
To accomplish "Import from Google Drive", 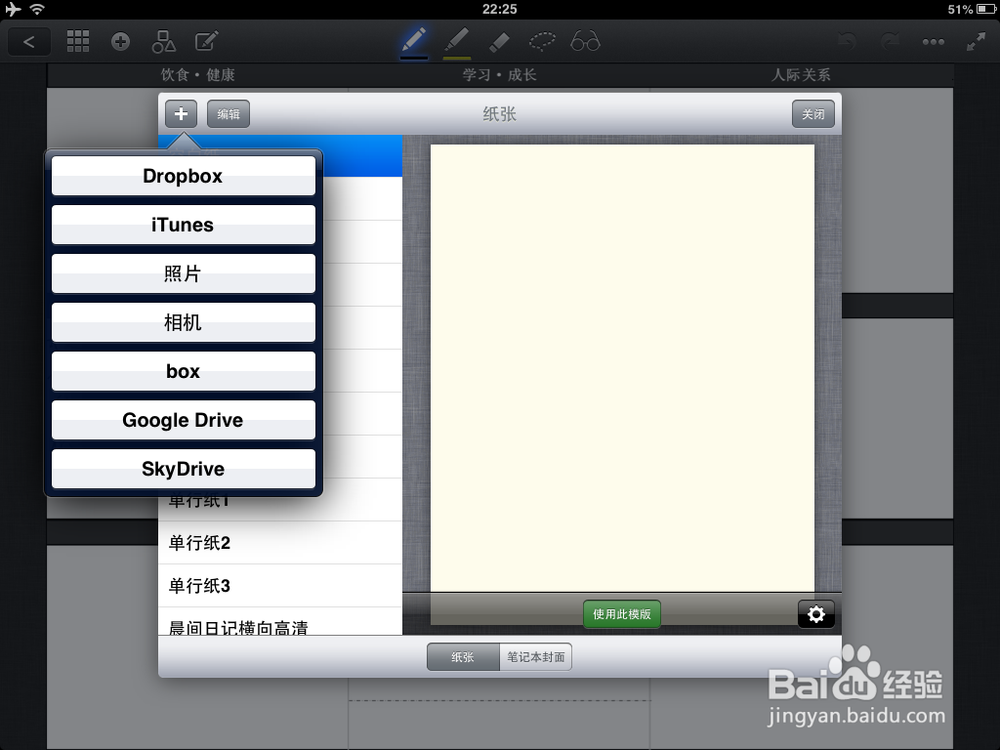I will tap(183, 420).
